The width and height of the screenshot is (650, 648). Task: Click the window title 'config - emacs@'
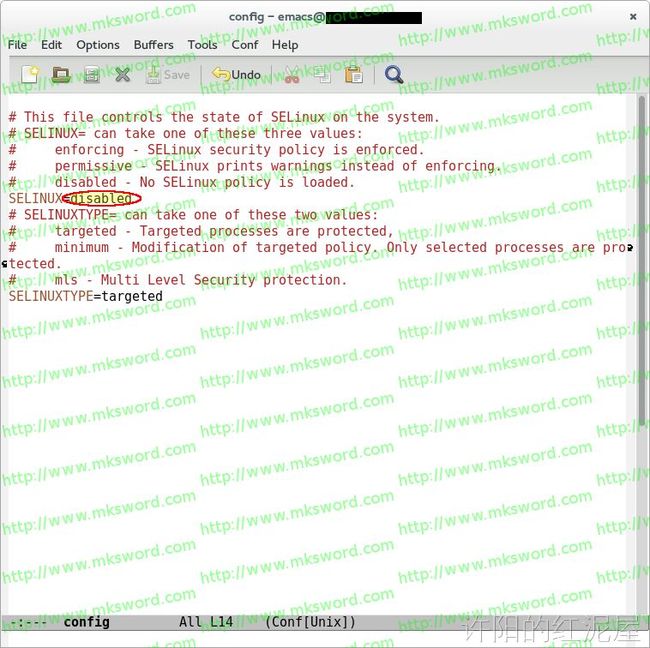277,17
